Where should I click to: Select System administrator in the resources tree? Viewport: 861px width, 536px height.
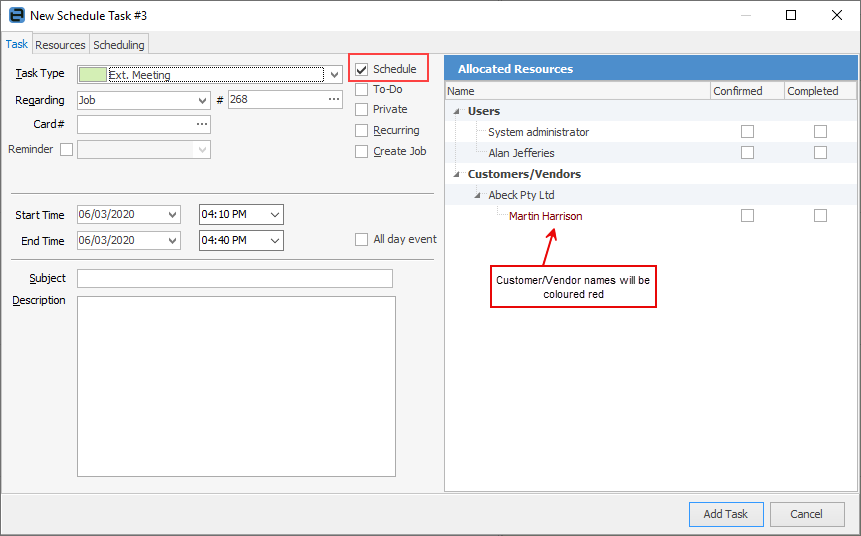point(538,132)
